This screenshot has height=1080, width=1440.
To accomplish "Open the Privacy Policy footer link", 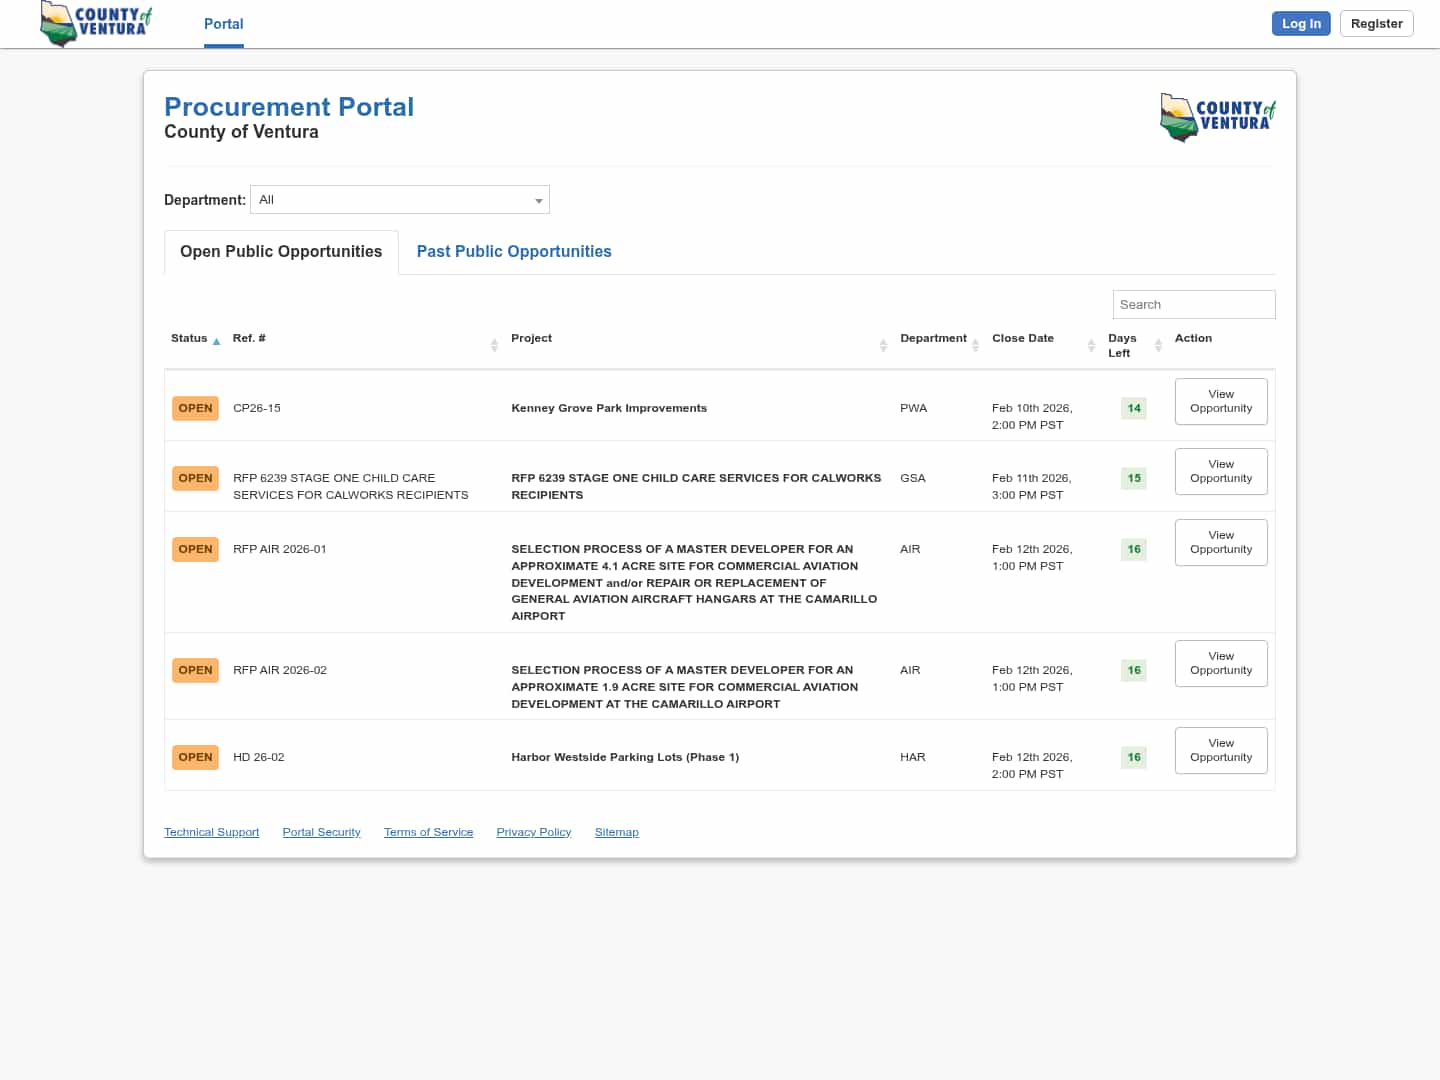I will coord(533,832).
